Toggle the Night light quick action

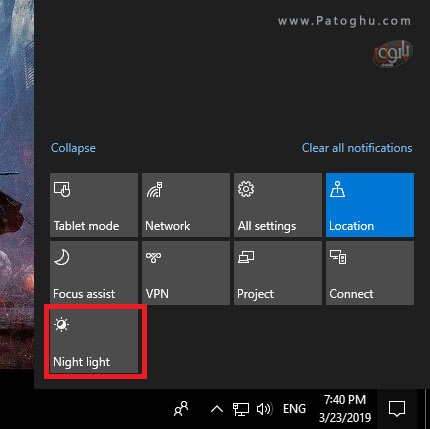pyautogui.click(x=94, y=341)
